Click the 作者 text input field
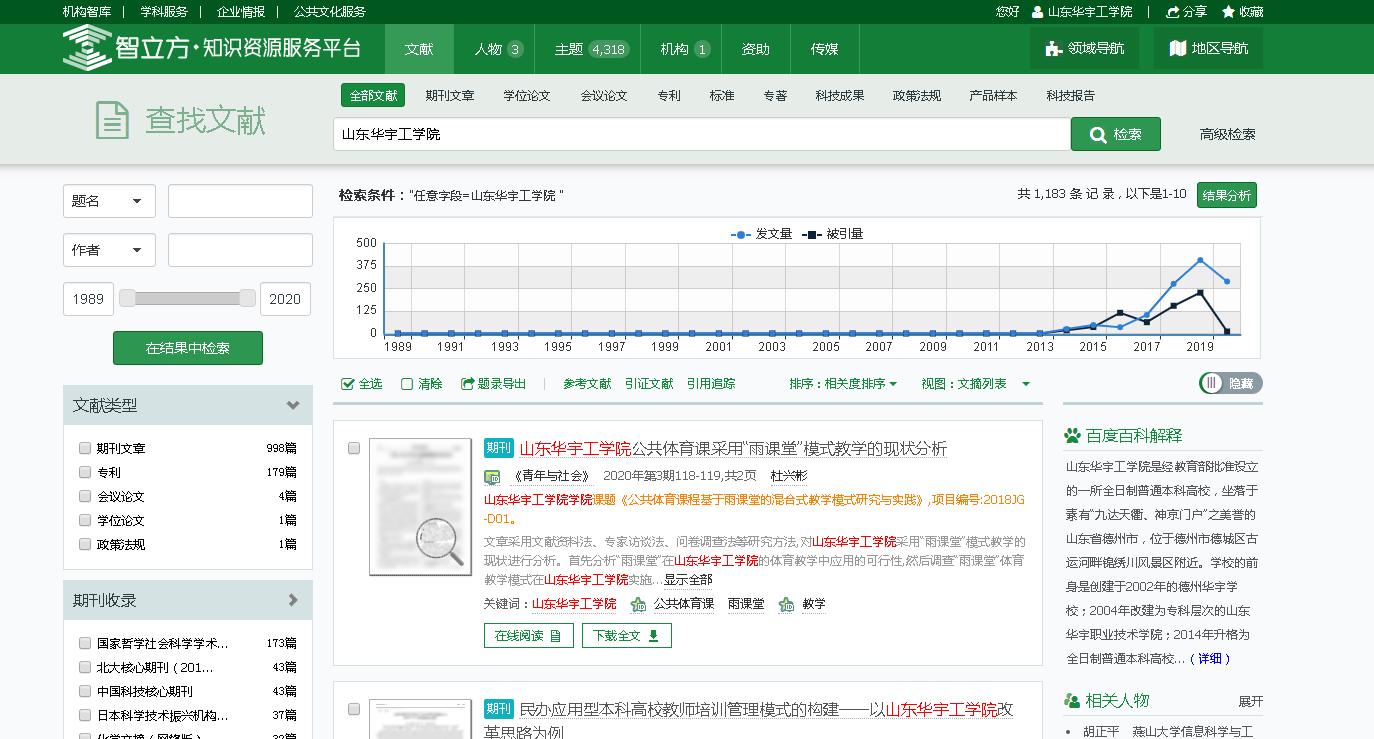Image resolution: width=1374 pixels, height=739 pixels. click(x=240, y=250)
